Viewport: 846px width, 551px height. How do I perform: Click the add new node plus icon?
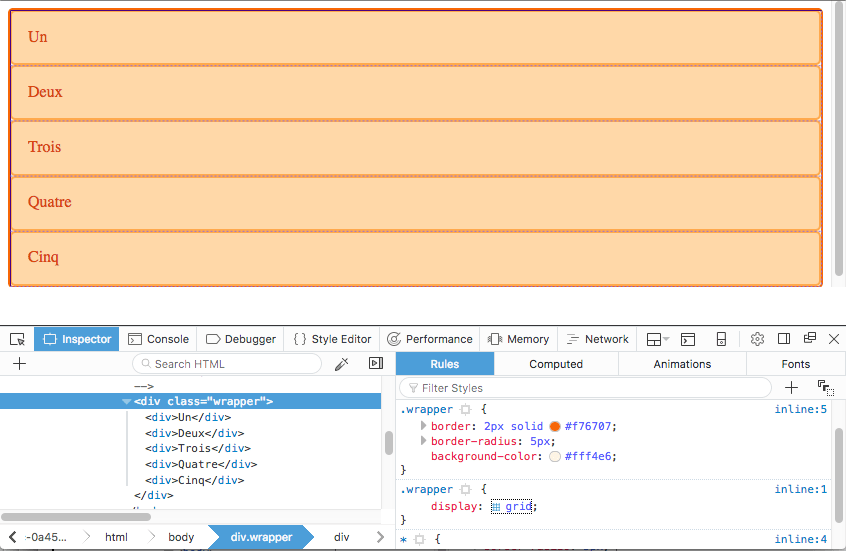(x=18, y=364)
